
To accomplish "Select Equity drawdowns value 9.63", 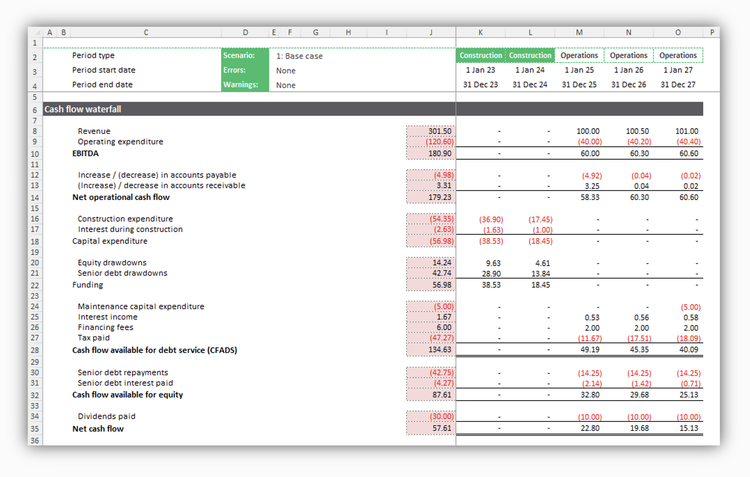I will tap(493, 263).
